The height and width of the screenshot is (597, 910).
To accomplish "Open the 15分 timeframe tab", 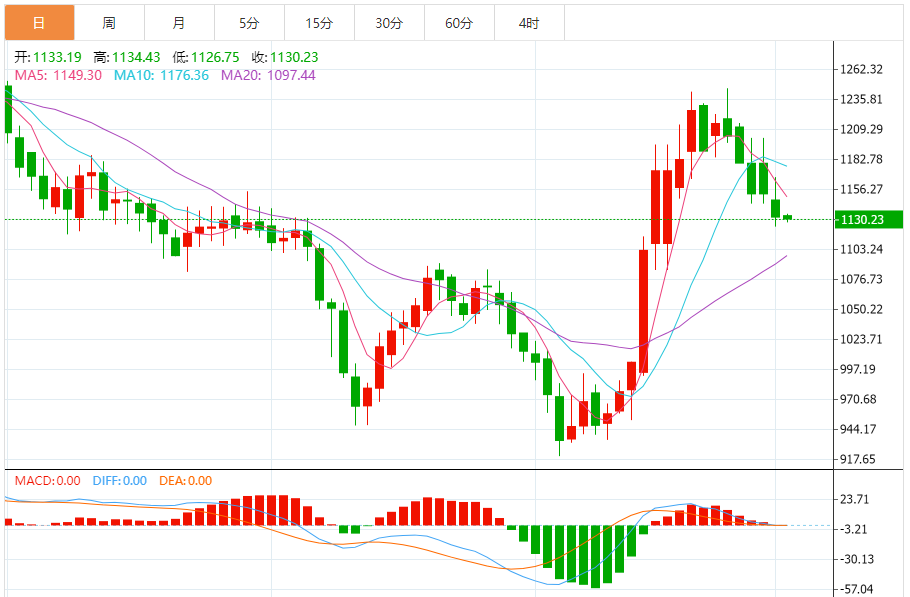I will tap(319, 23).
